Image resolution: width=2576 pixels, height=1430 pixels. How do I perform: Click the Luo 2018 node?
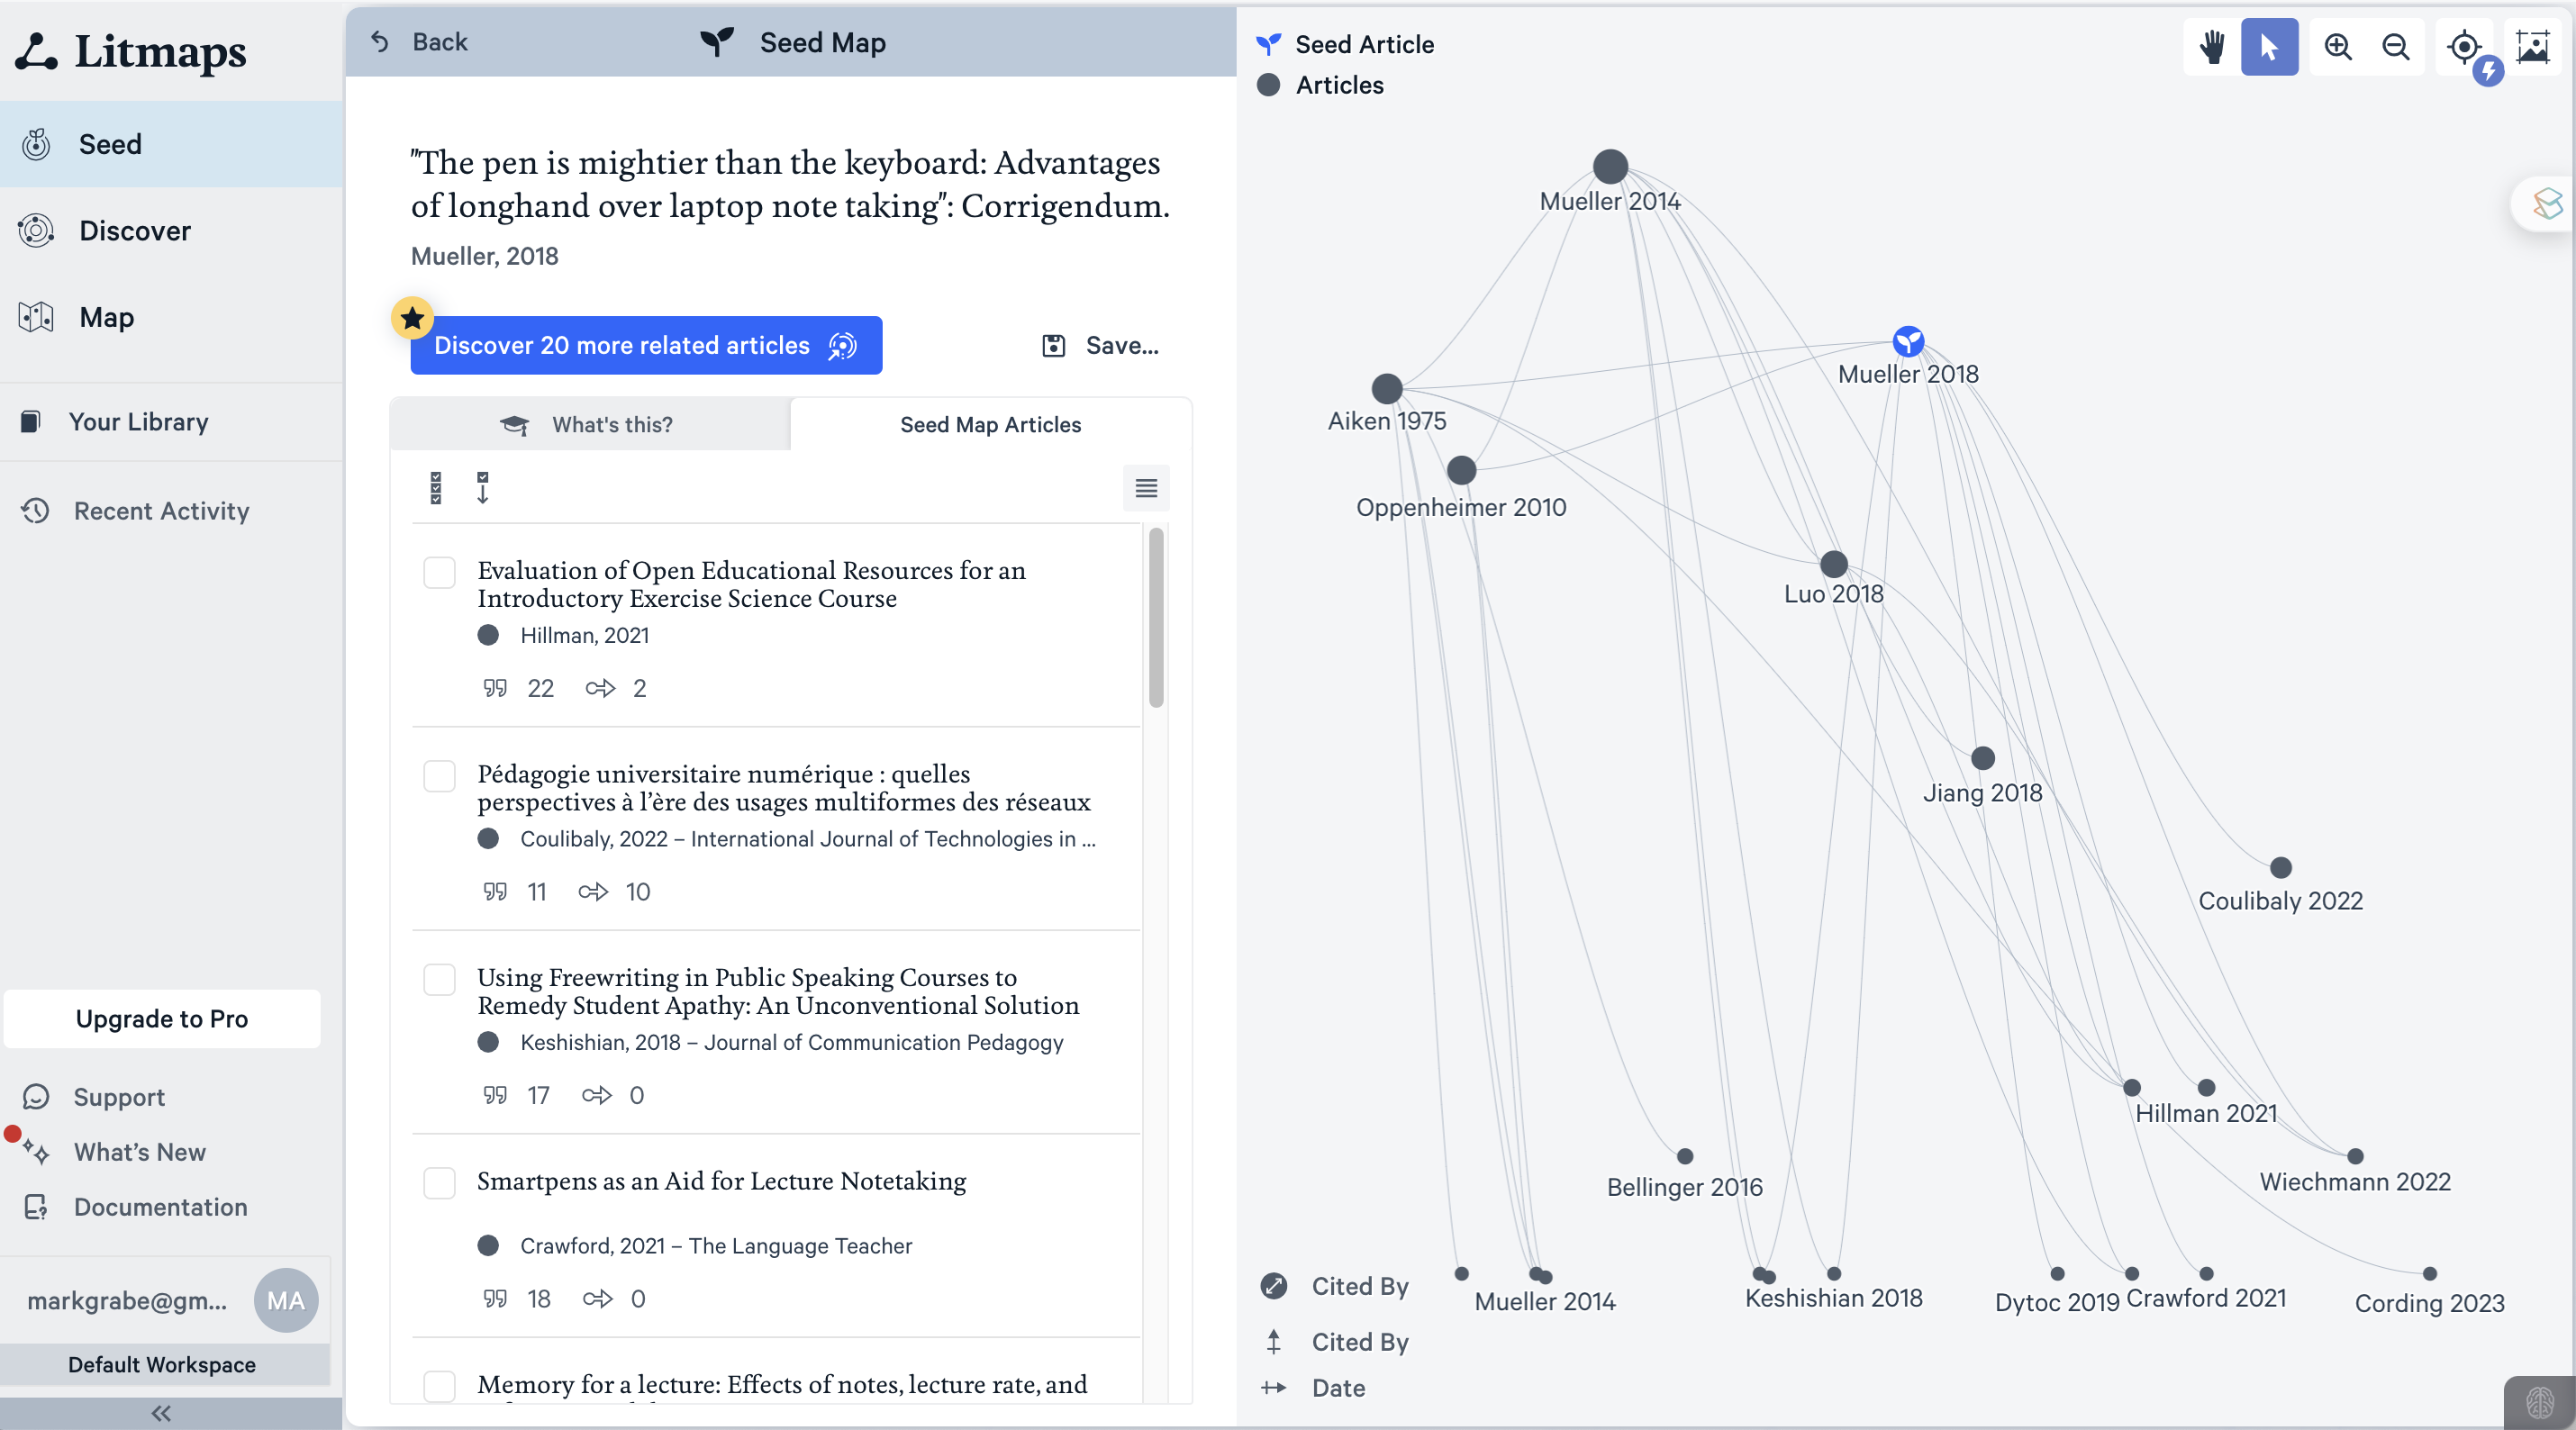point(1833,564)
